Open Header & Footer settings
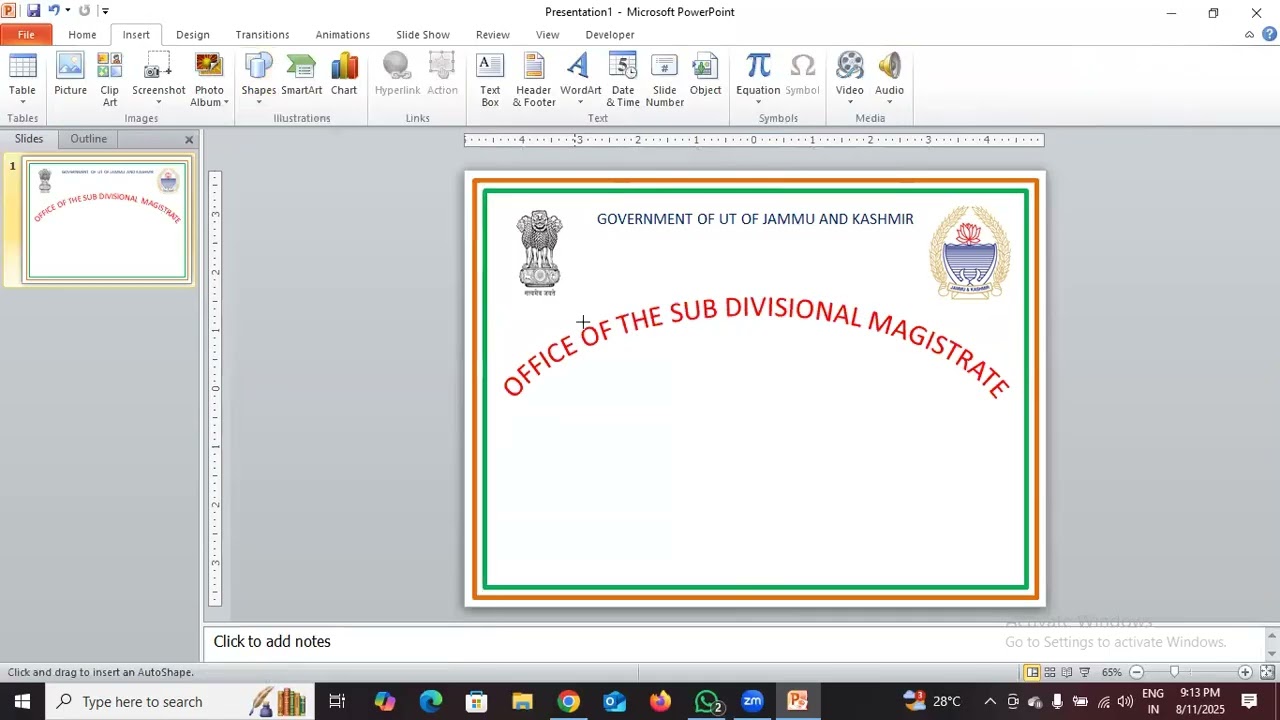 534,79
